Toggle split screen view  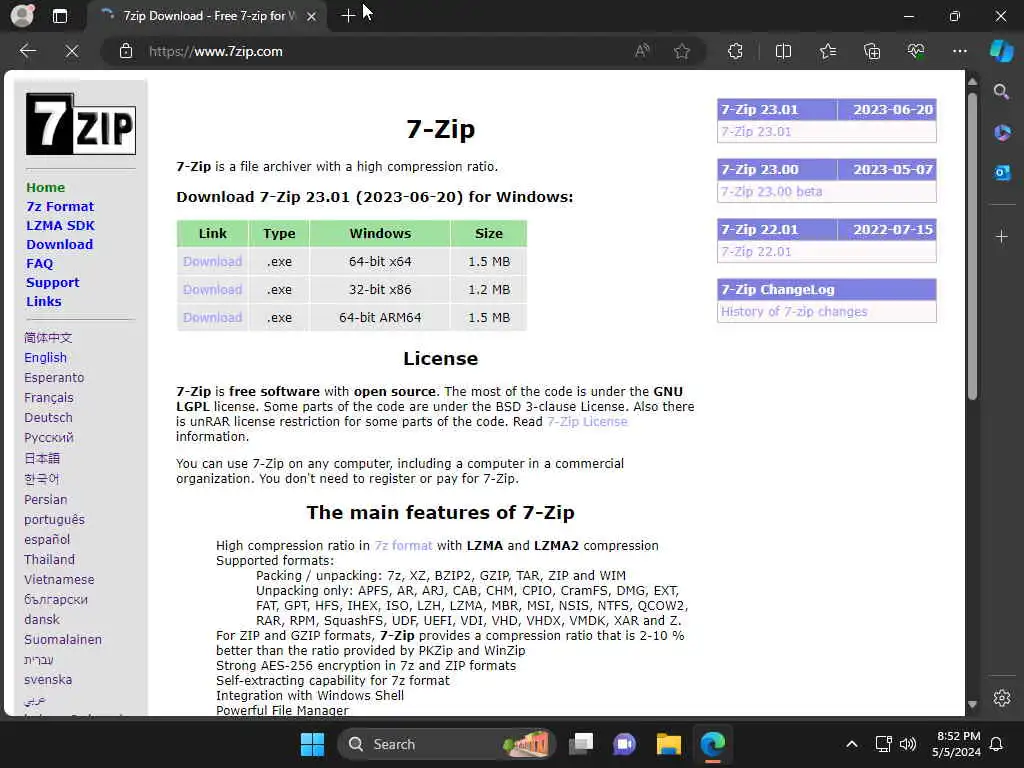(x=783, y=51)
